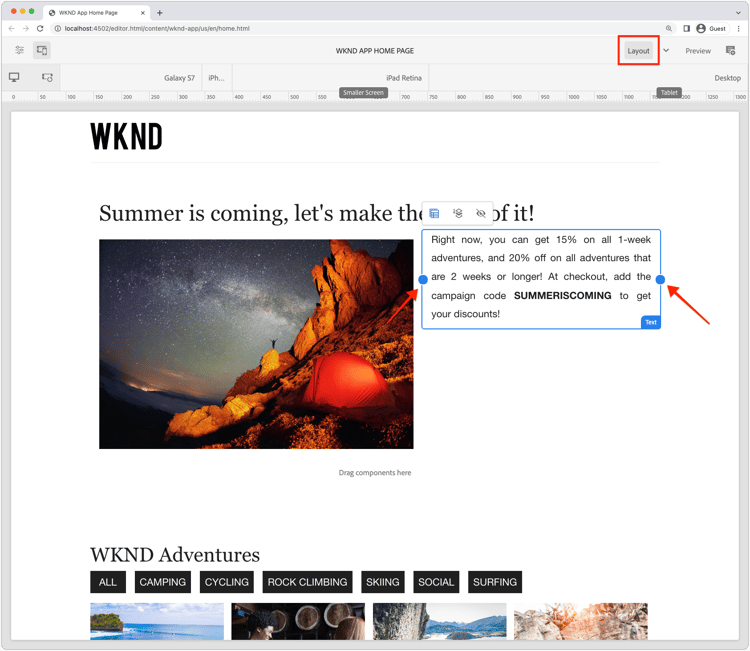Open the Guest profile button
750x651 pixels.
(712, 29)
